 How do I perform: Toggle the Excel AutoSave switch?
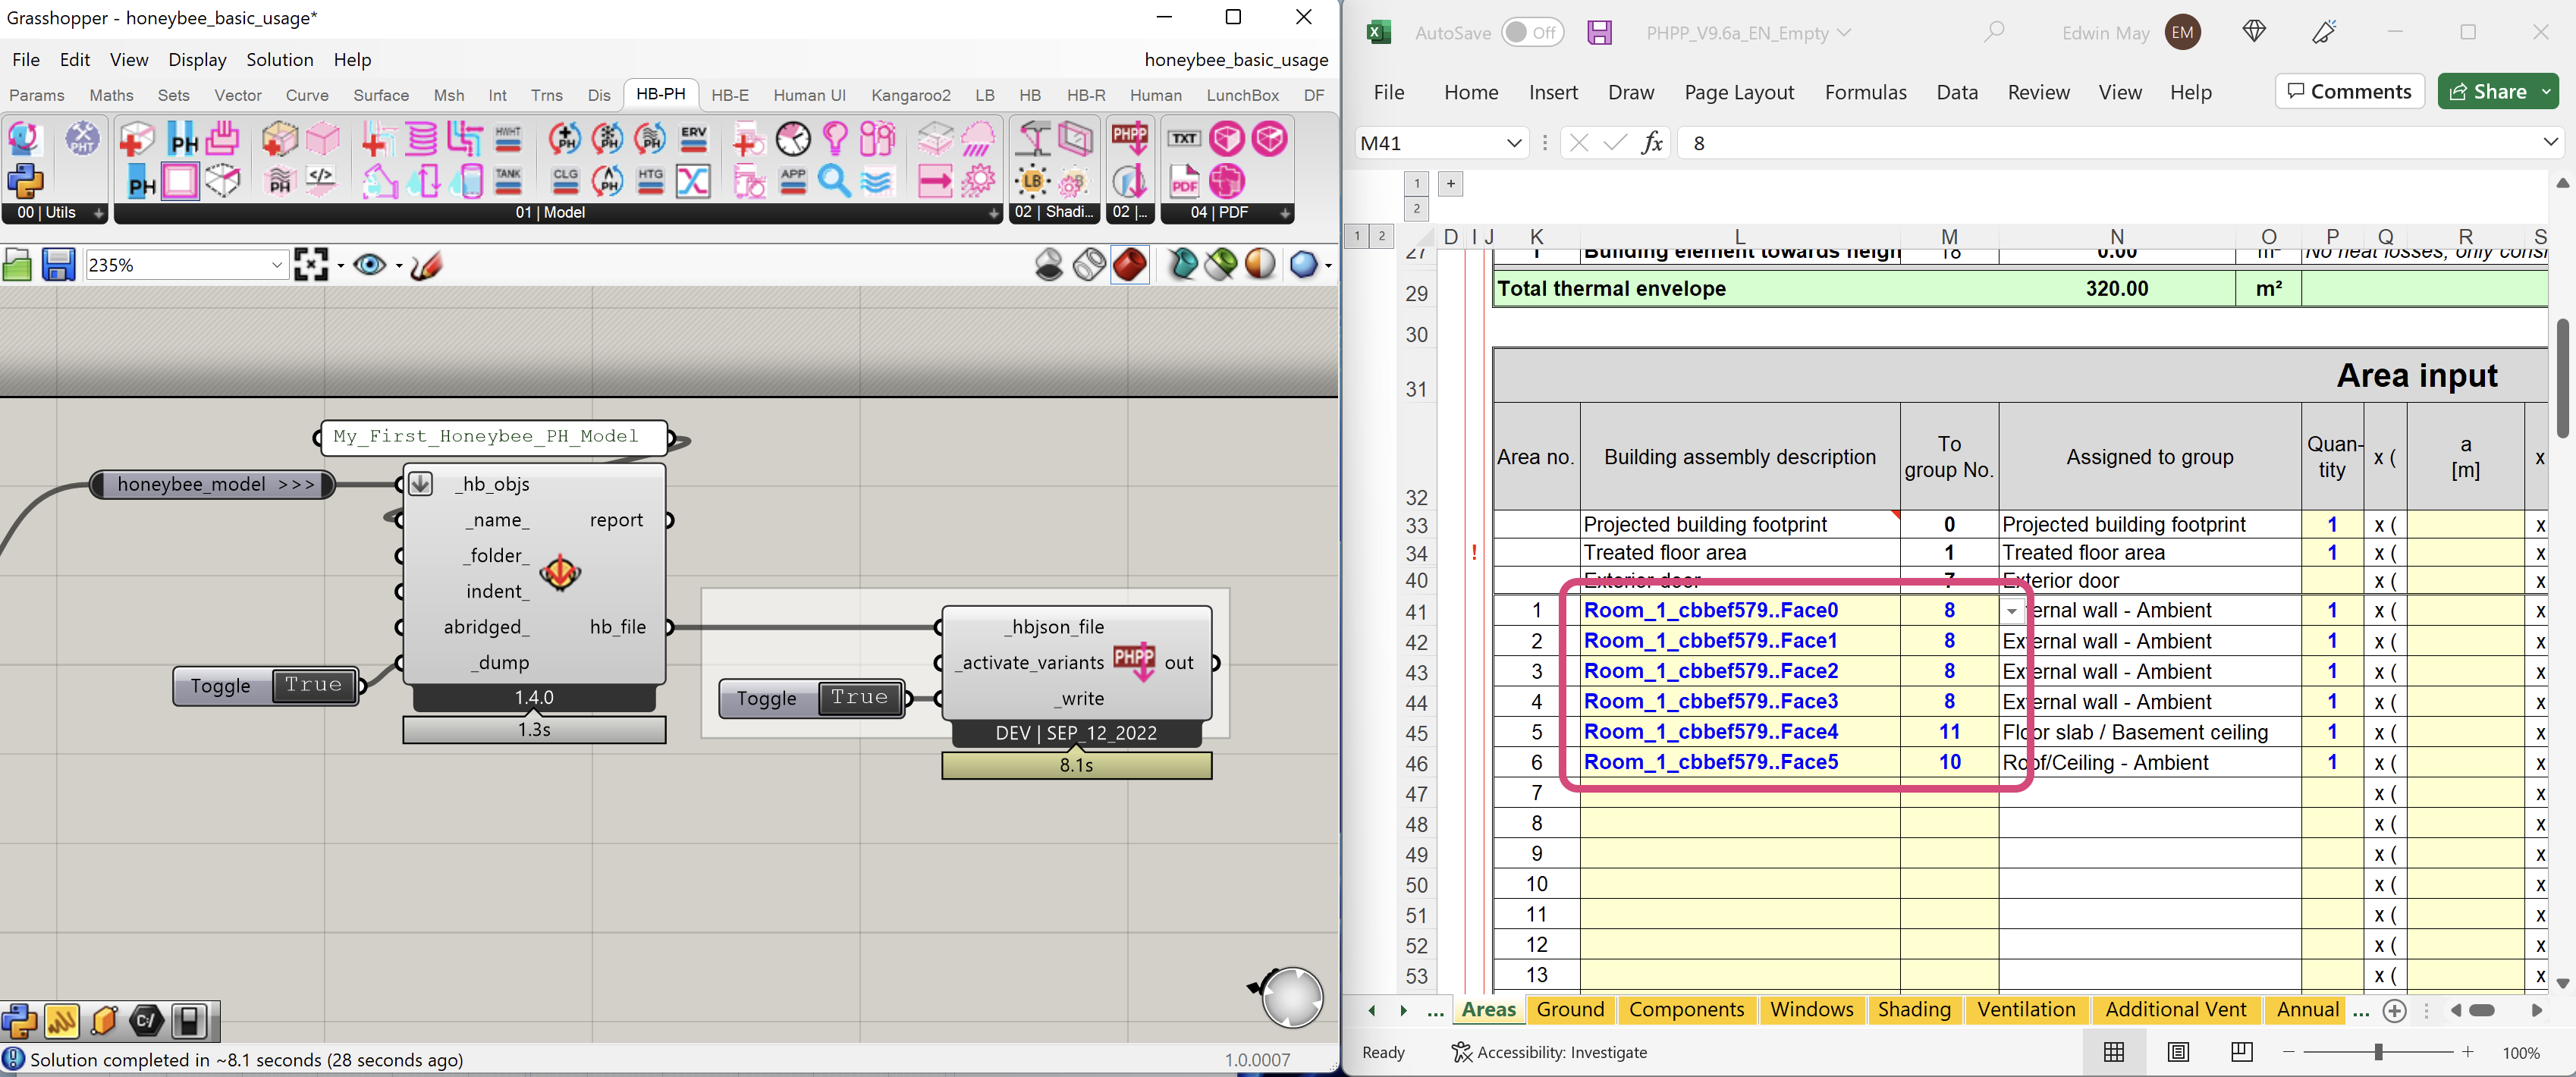(1532, 33)
